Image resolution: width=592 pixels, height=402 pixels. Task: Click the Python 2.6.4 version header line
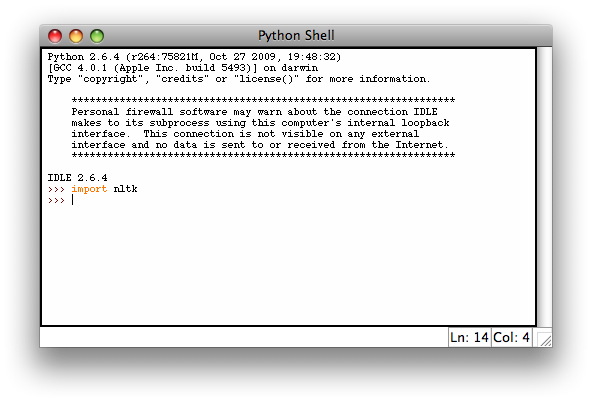pyautogui.click(x=194, y=57)
